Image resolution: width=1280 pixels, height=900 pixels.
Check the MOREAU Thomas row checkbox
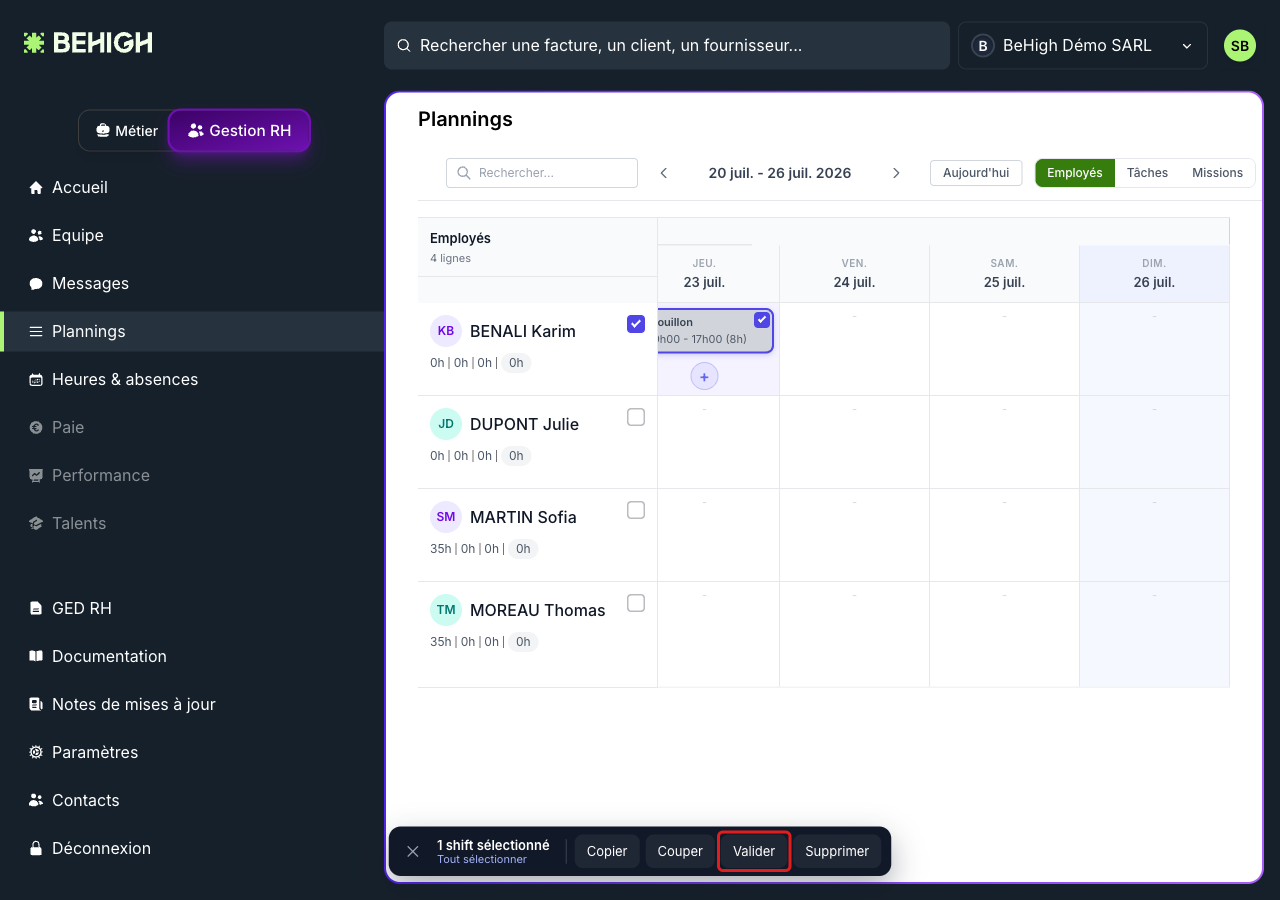click(x=636, y=603)
